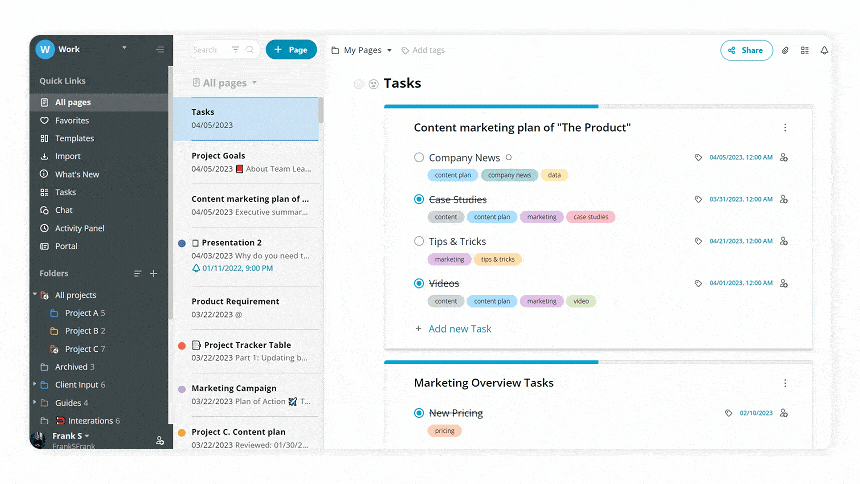The image size is (860, 484).
Task: Create a new page with Page button
Action: [291, 49]
